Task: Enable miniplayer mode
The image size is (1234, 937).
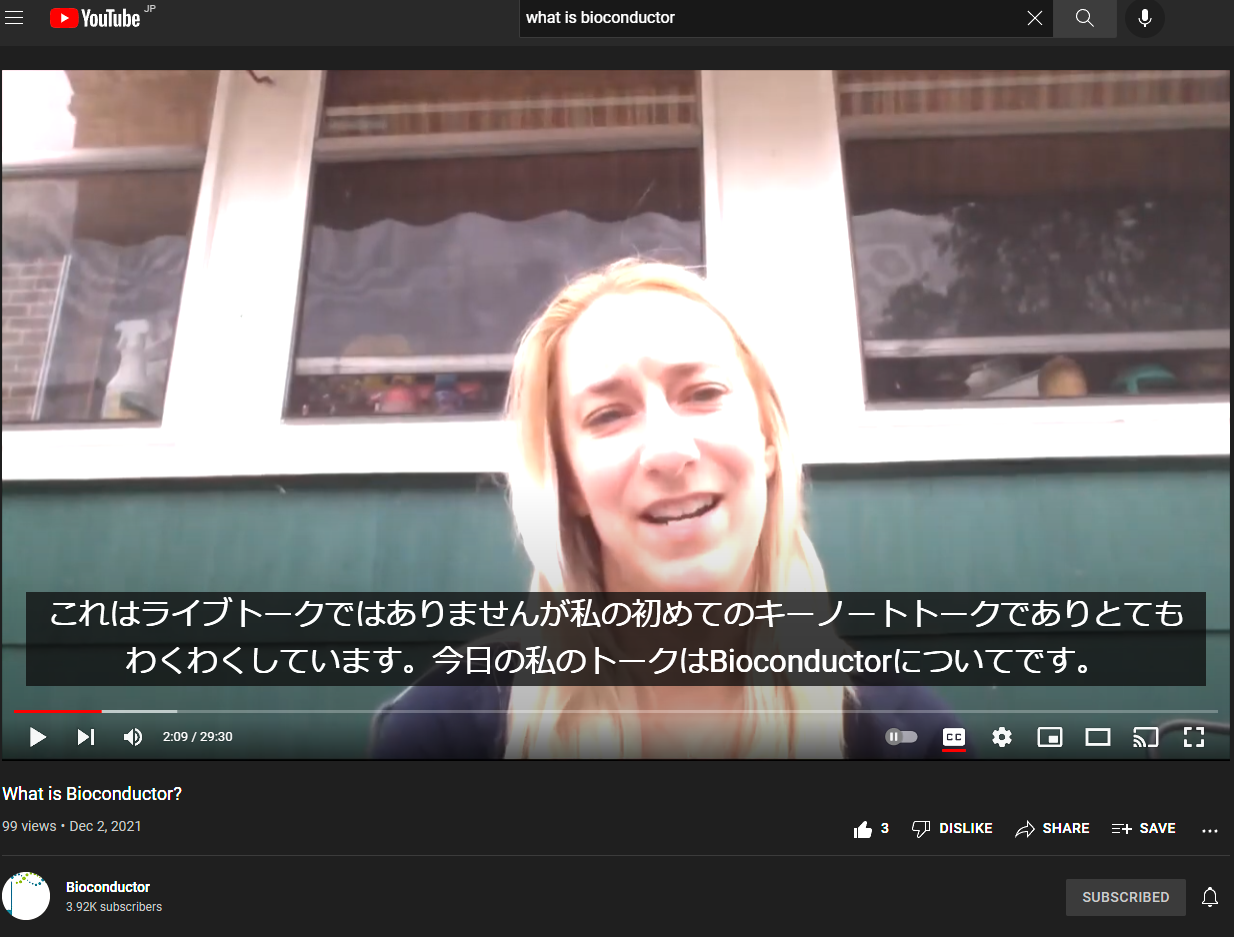Action: click(1050, 737)
